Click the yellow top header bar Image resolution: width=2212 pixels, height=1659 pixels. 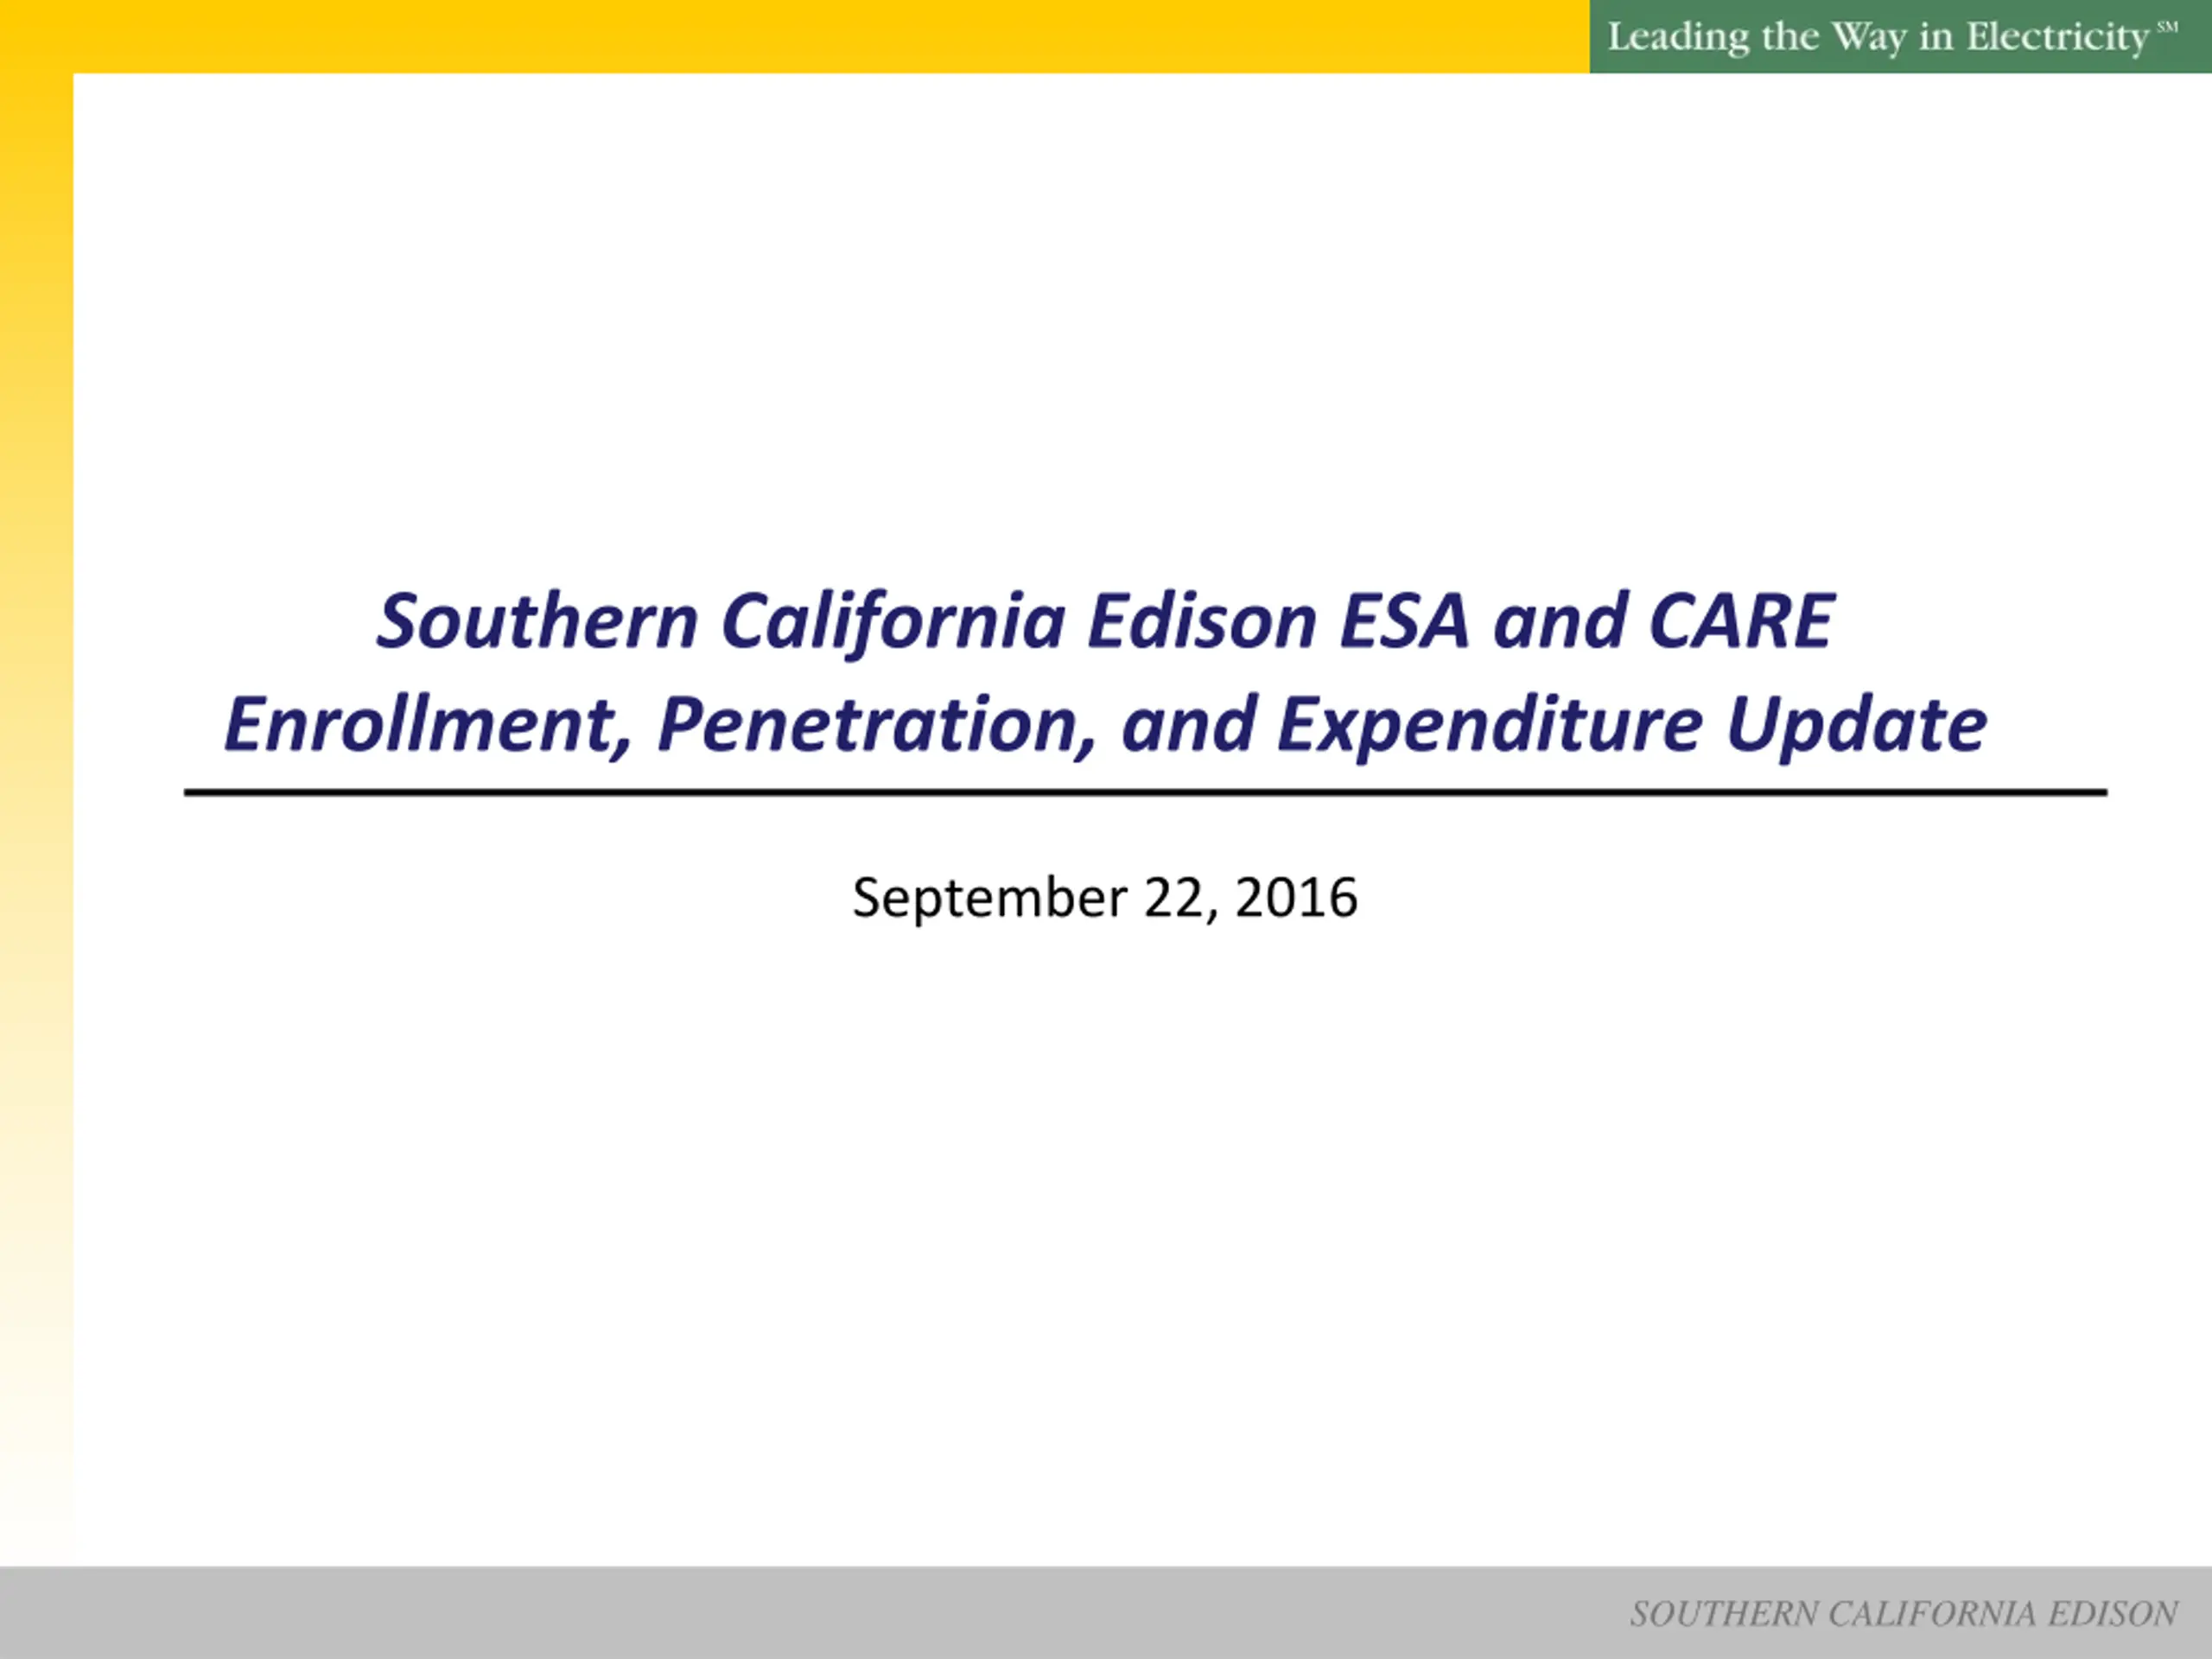pyautogui.click(x=800, y=36)
